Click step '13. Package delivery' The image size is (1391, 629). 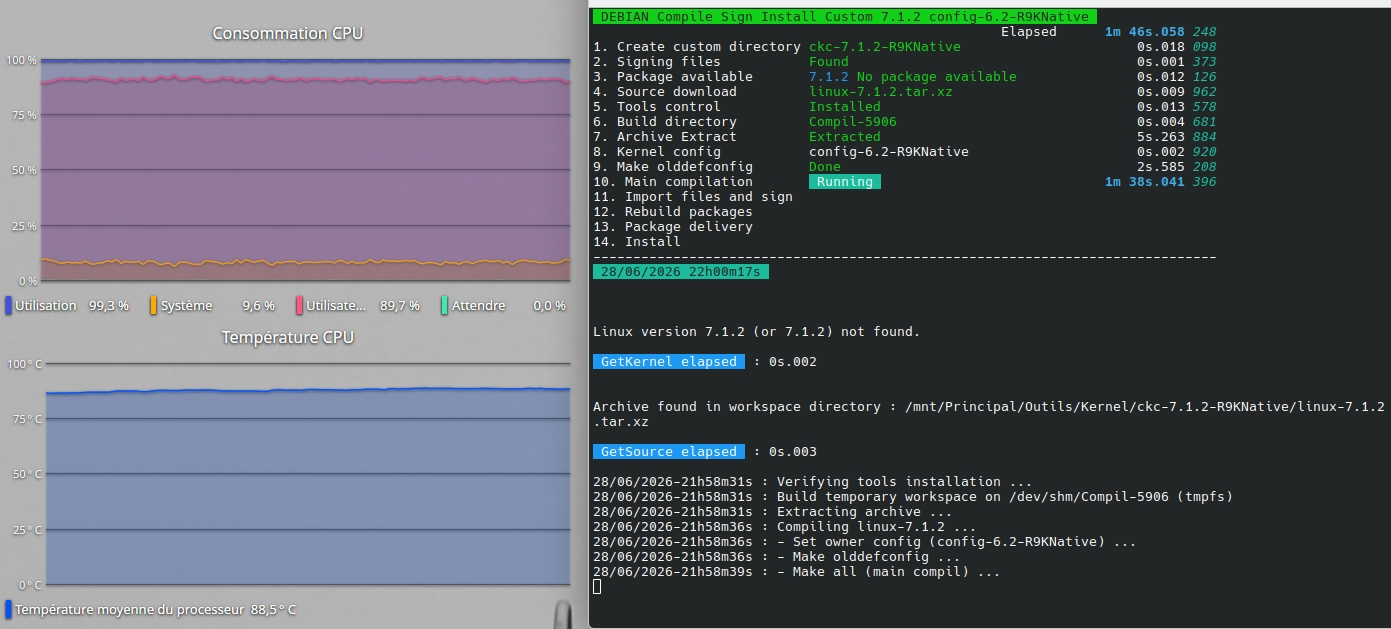click(x=673, y=227)
